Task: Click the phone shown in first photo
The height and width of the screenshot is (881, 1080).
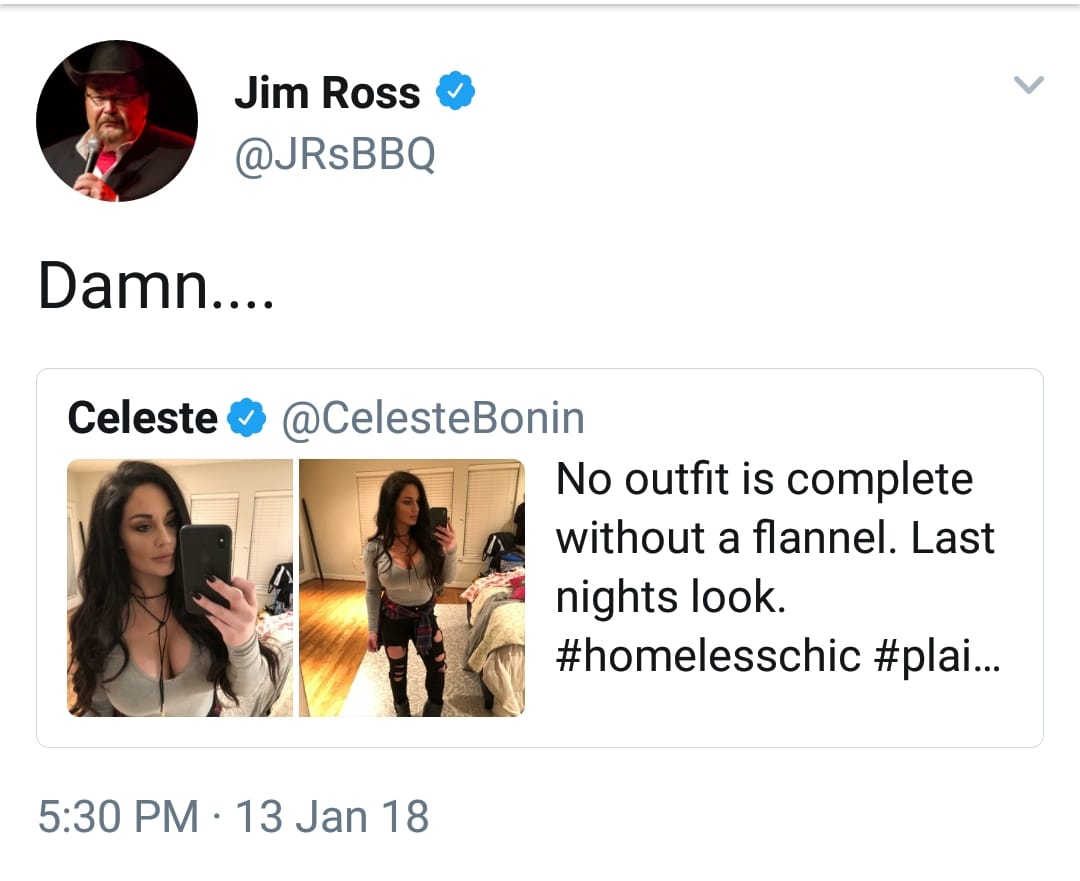Action: (205, 567)
